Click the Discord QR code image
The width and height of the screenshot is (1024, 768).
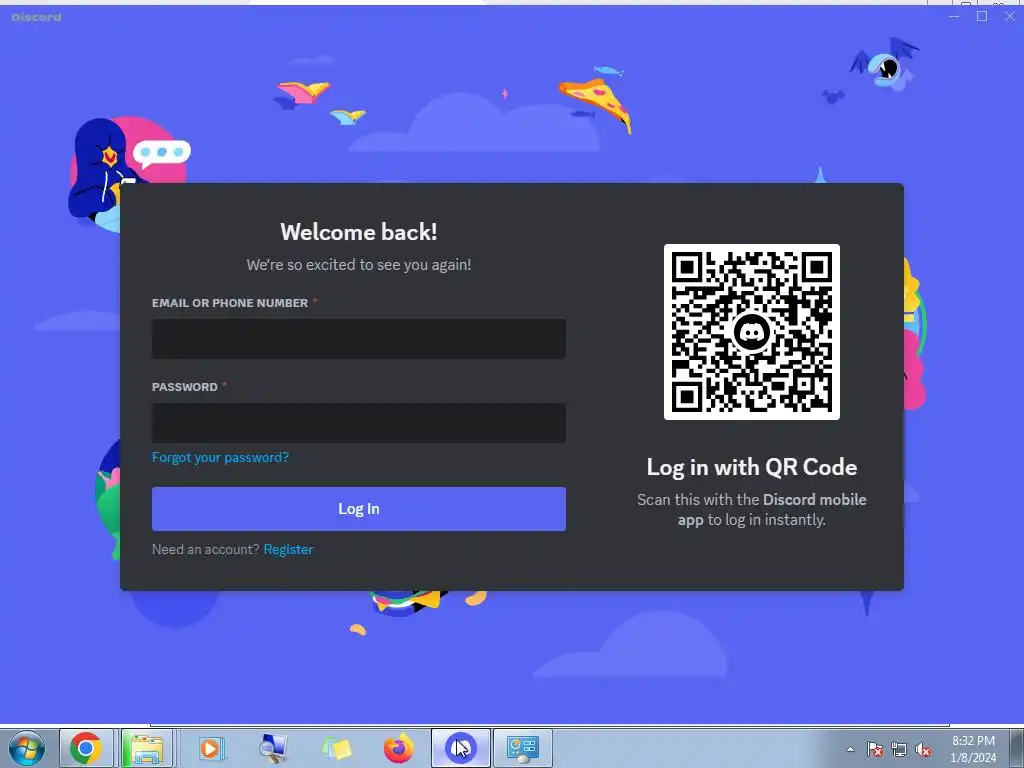pyautogui.click(x=752, y=332)
